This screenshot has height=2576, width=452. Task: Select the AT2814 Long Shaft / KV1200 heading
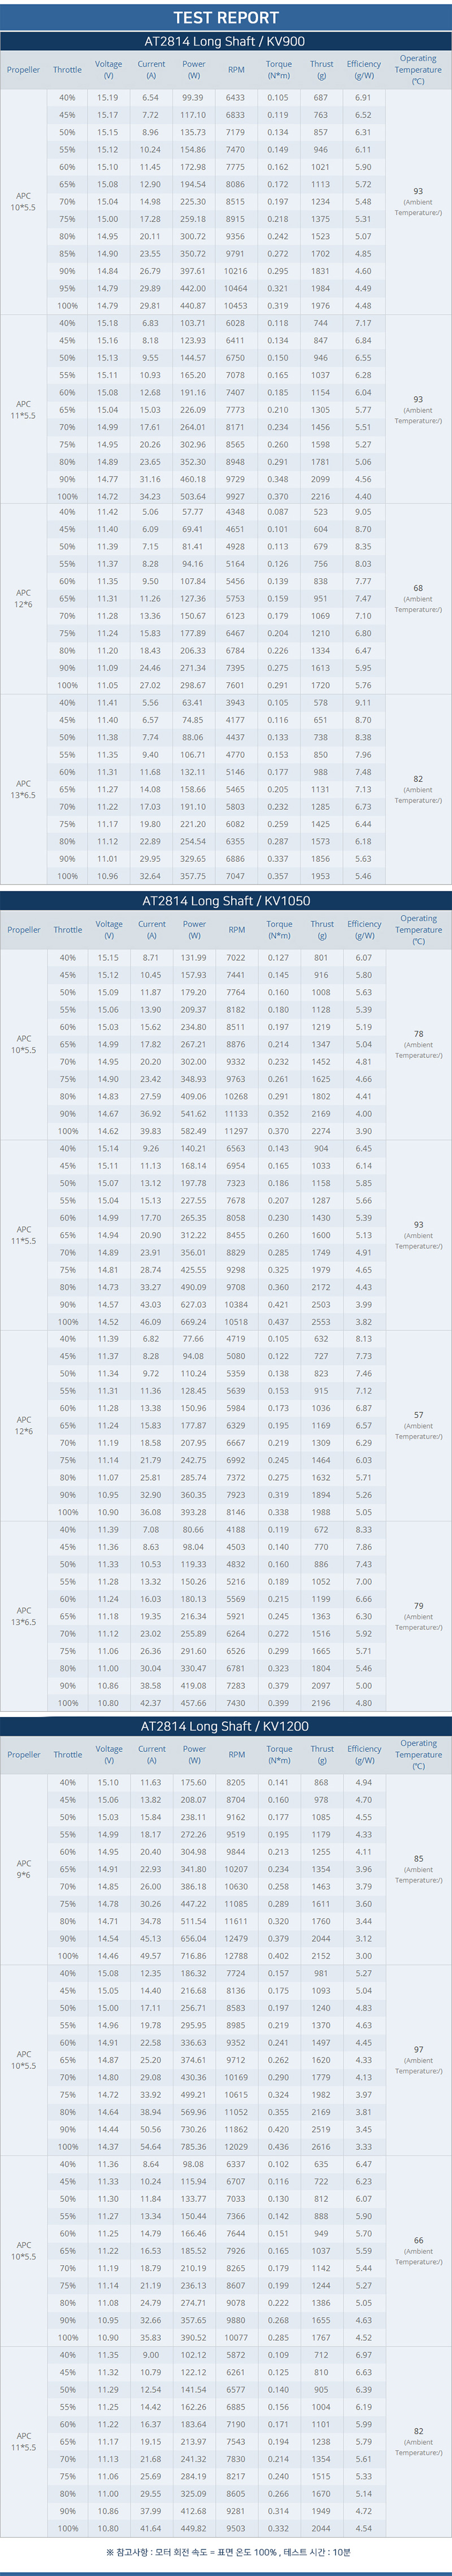[x=225, y=1726]
